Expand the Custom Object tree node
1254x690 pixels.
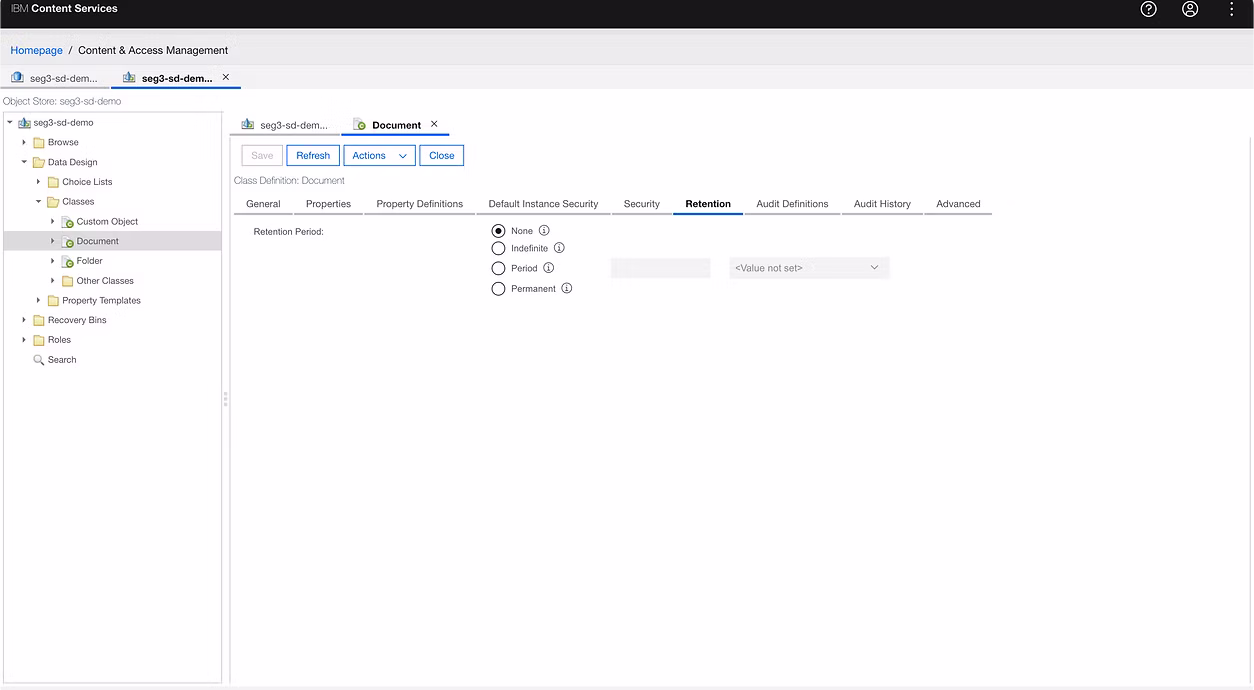tap(53, 221)
